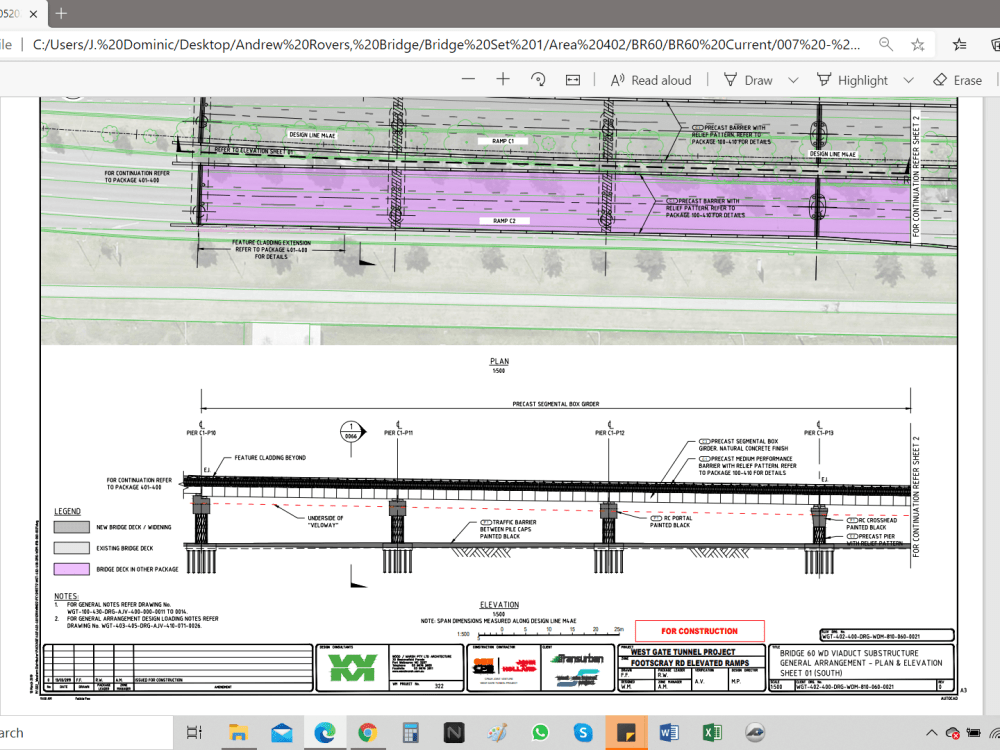Switch to Microsoft Edge on the taskbar

325,733
